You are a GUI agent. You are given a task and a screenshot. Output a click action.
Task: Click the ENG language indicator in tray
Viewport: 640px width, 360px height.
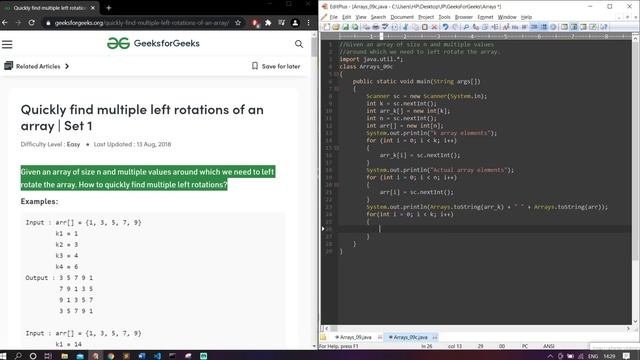593,356
